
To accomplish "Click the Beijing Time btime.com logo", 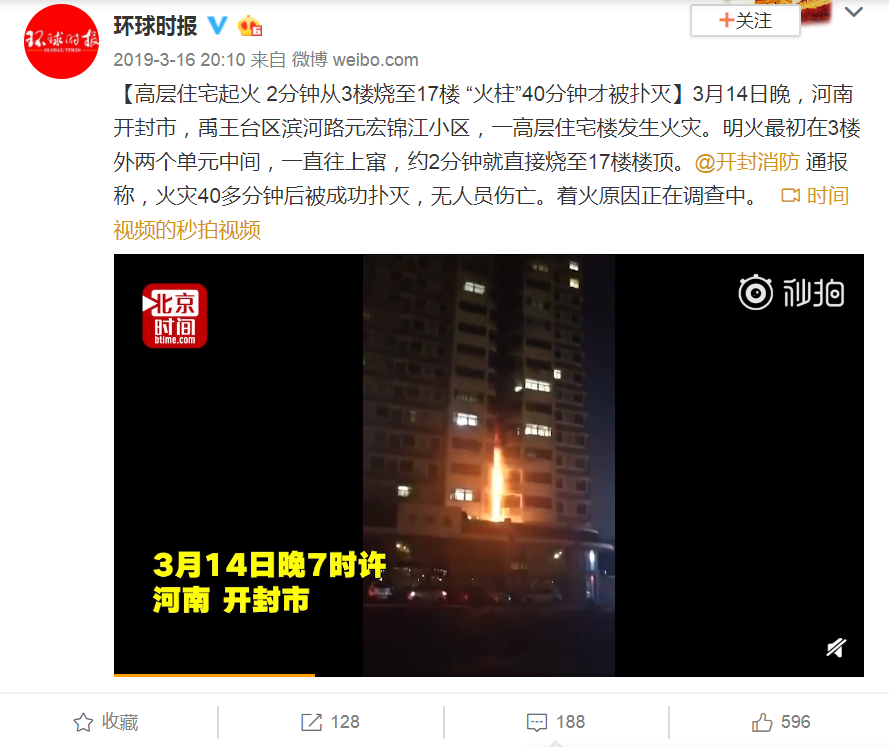I will (x=175, y=316).
